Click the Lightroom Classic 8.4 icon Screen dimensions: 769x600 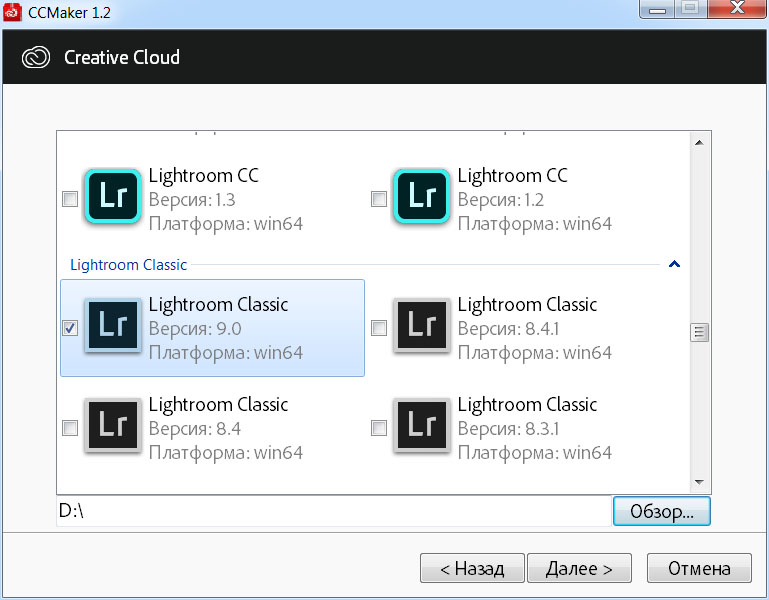point(113,425)
